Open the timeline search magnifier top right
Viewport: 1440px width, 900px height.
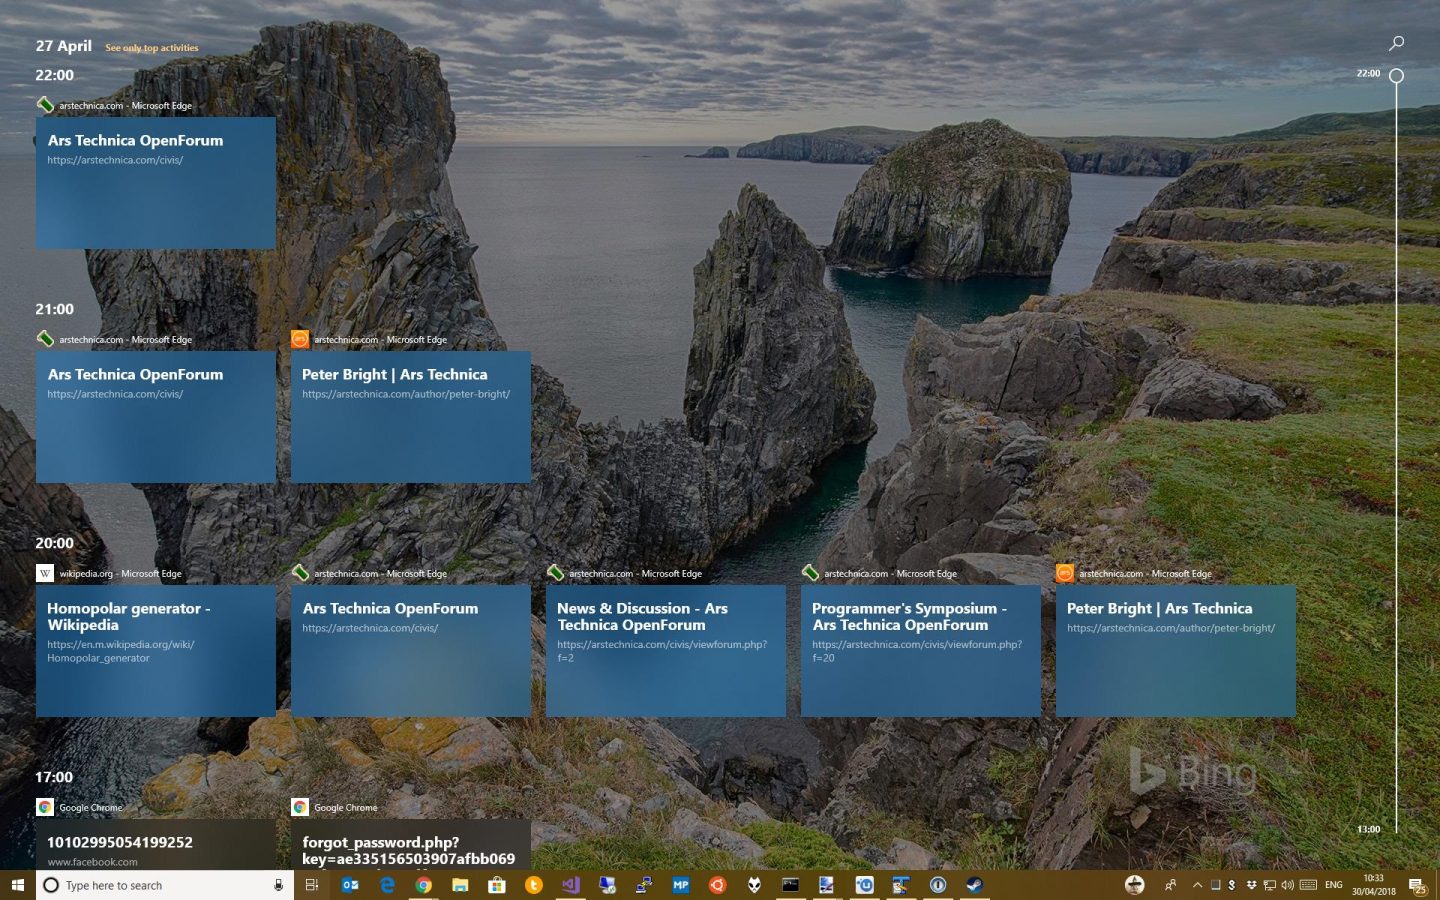(x=1396, y=43)
